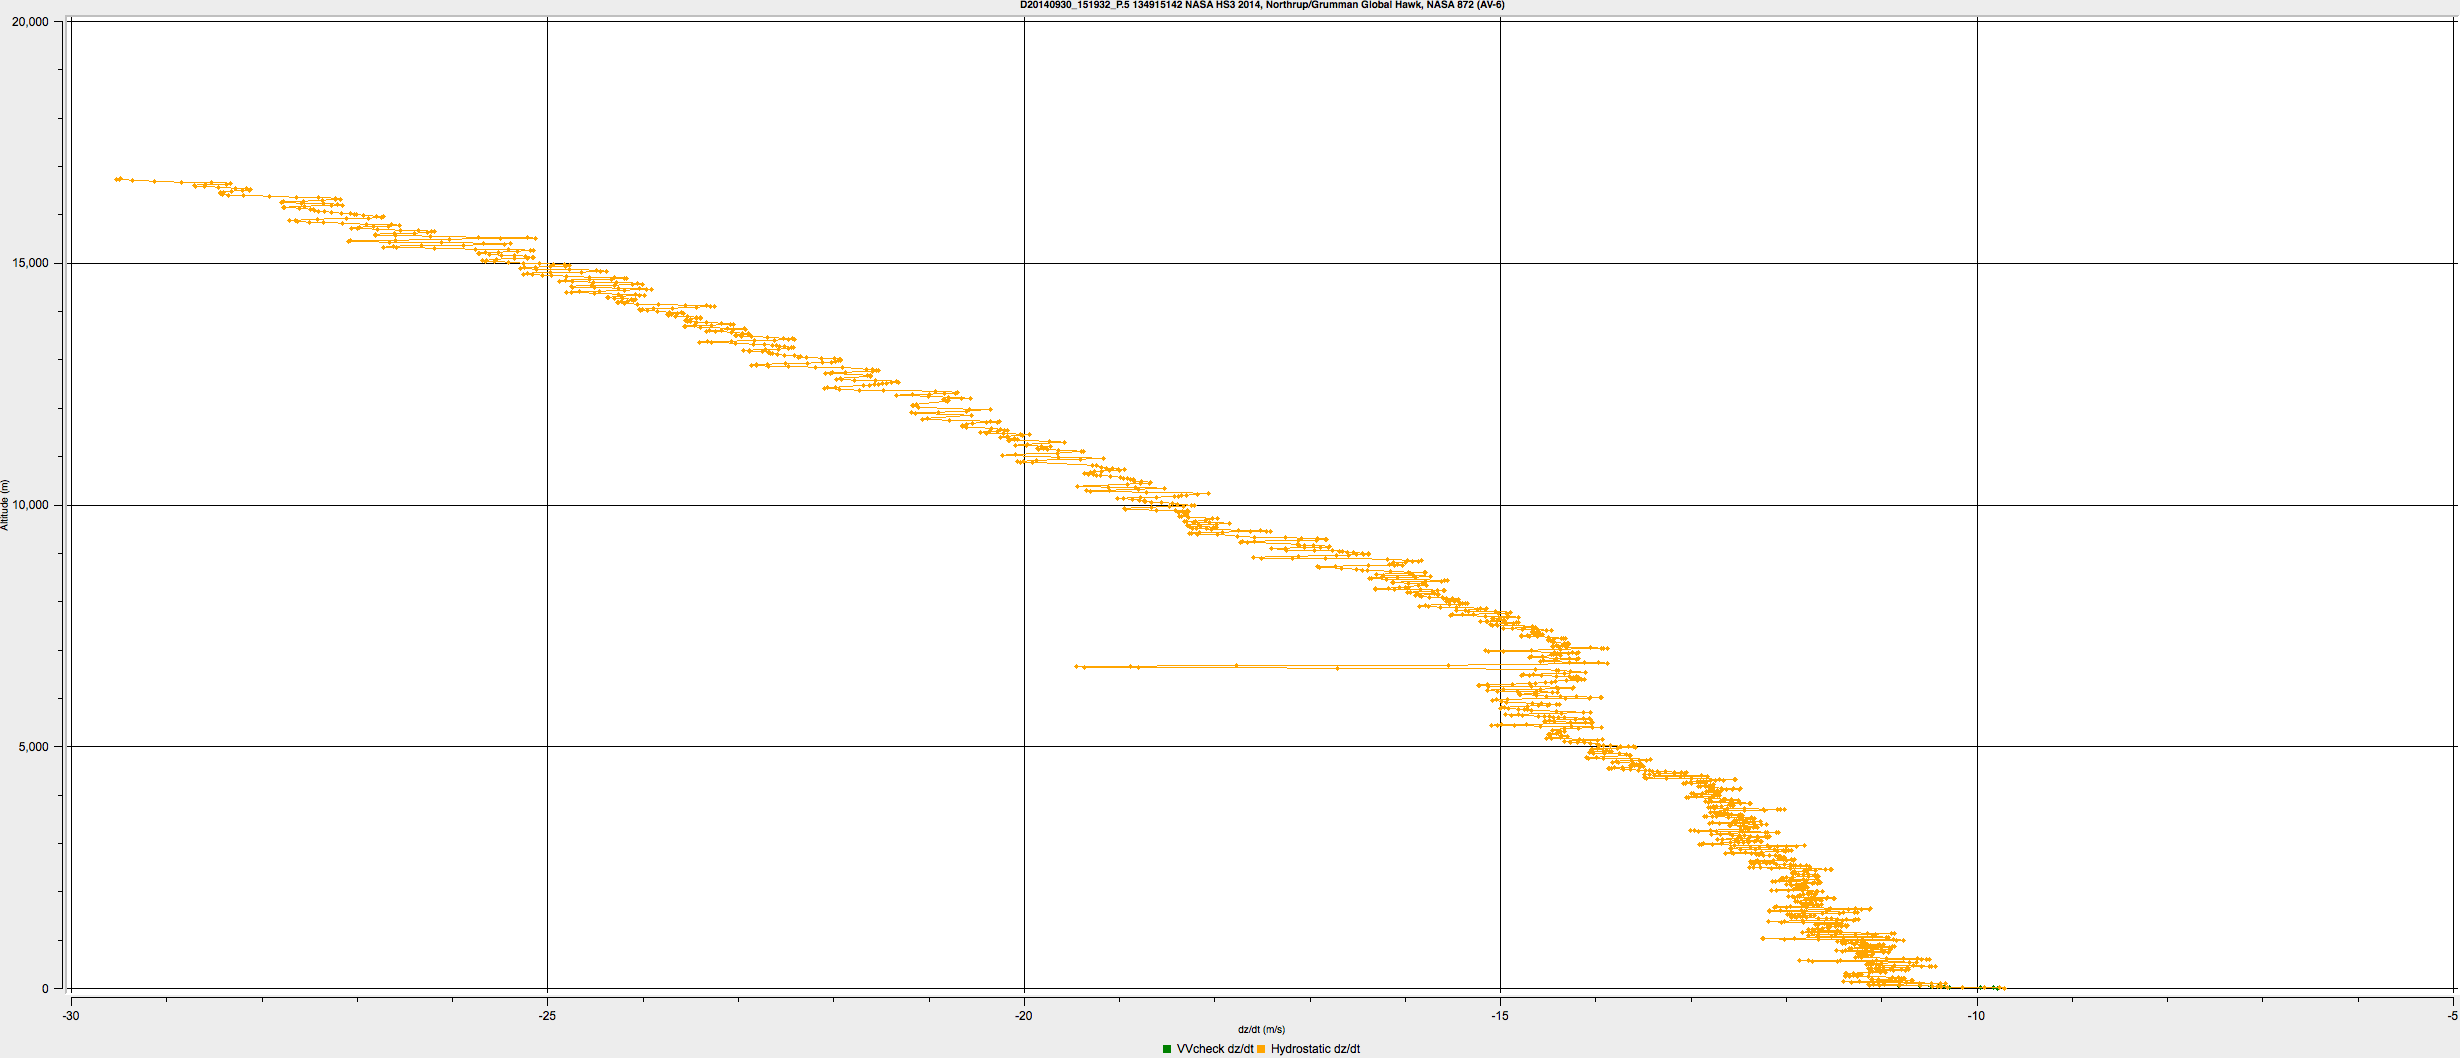2460x1058 pixels.
Task: Click the 0 altitude tick label
Action: click(45, 989)
